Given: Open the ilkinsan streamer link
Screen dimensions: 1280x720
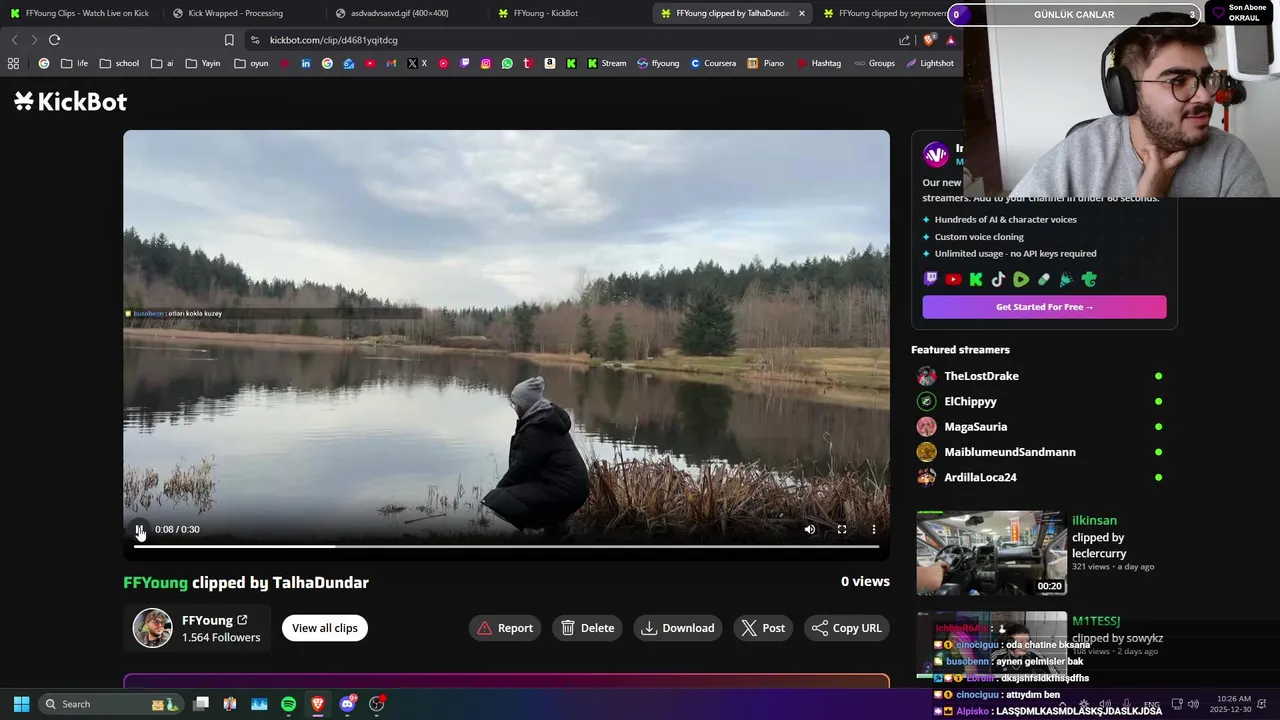Looking at the screenshot, I should pyautogui.click(x=1094, y=520).
